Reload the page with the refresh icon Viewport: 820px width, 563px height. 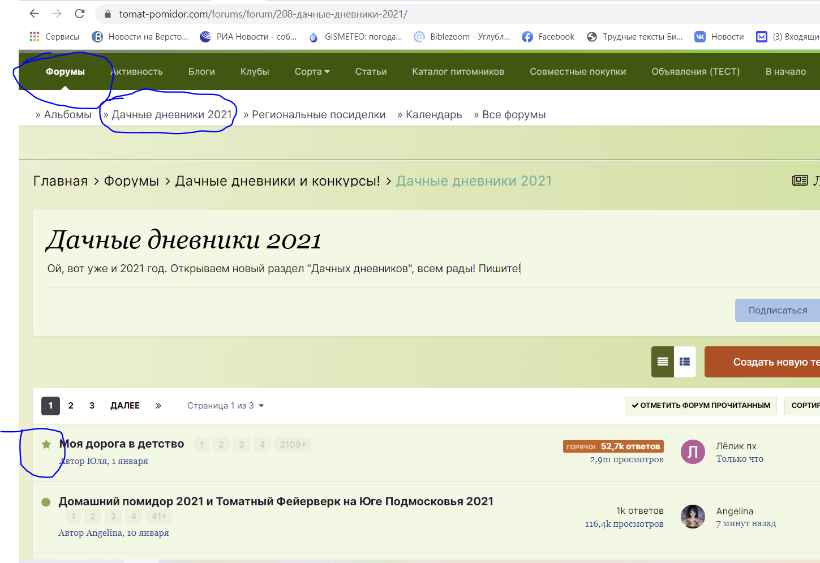[x=79, y=14]
